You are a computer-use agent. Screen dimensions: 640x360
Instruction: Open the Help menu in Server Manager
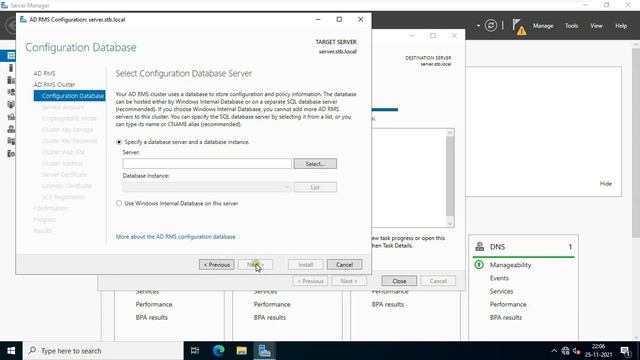[621, 26]
